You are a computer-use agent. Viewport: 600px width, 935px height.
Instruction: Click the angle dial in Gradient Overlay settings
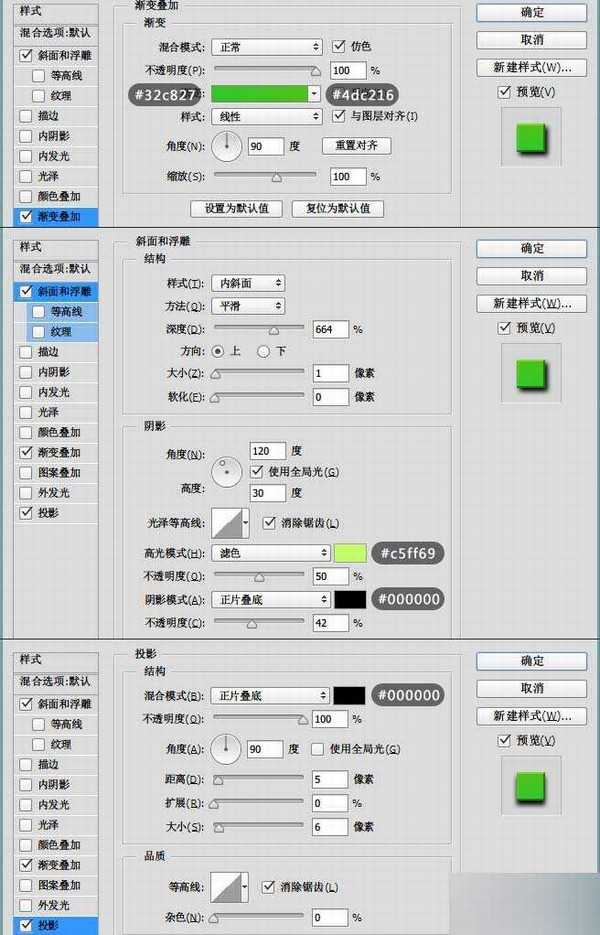point(227,147)
